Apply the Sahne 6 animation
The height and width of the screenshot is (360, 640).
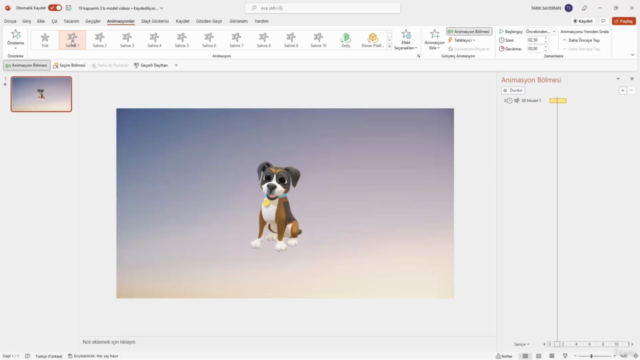coord(209,40)
